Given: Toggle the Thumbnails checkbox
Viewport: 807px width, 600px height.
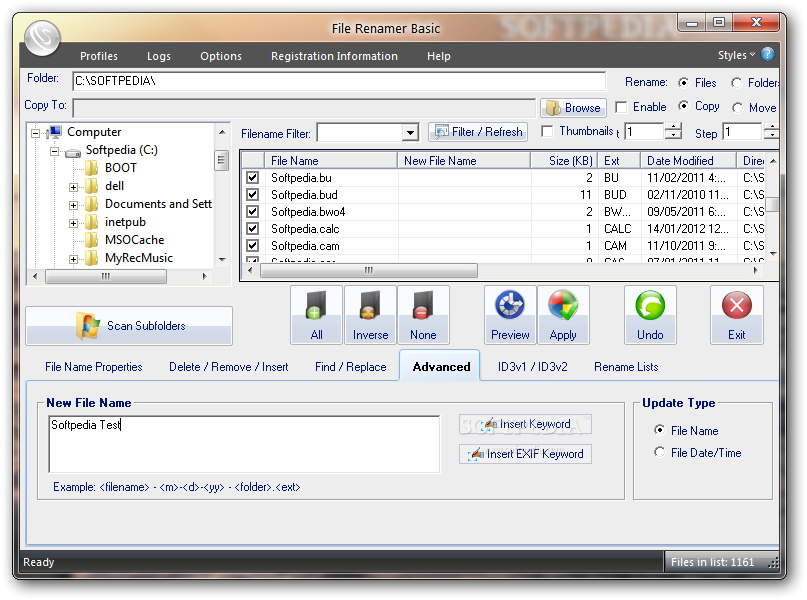Looking at the screenshot, I should (x=548, y=131).
